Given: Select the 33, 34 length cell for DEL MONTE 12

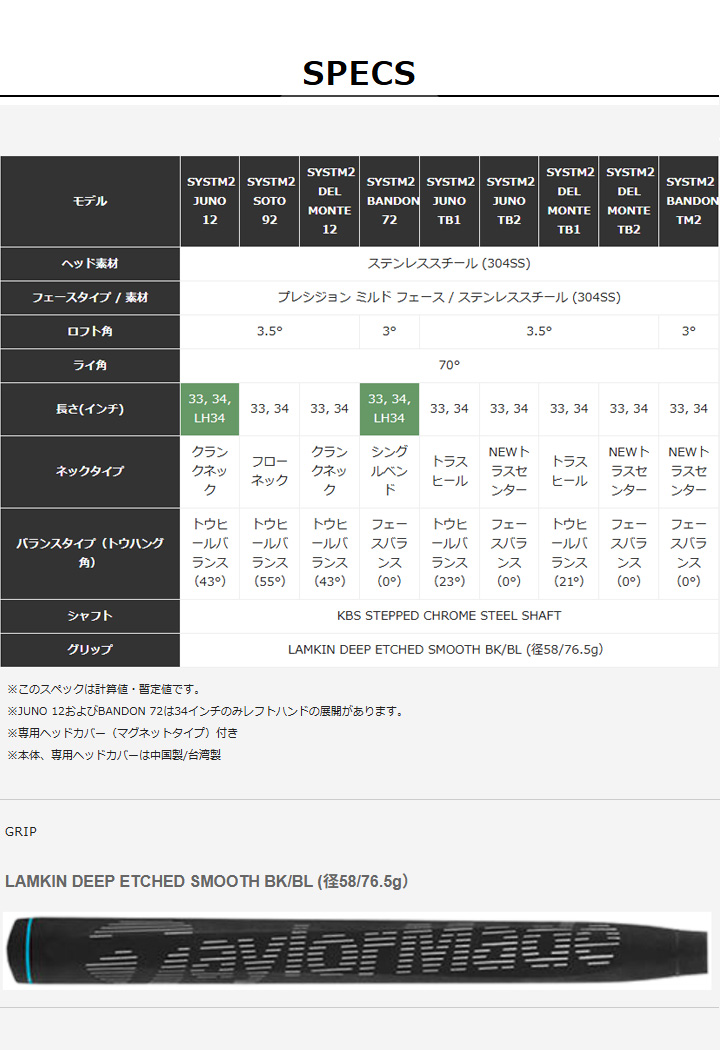Looking at the screenshot, I should coord(330,409).
